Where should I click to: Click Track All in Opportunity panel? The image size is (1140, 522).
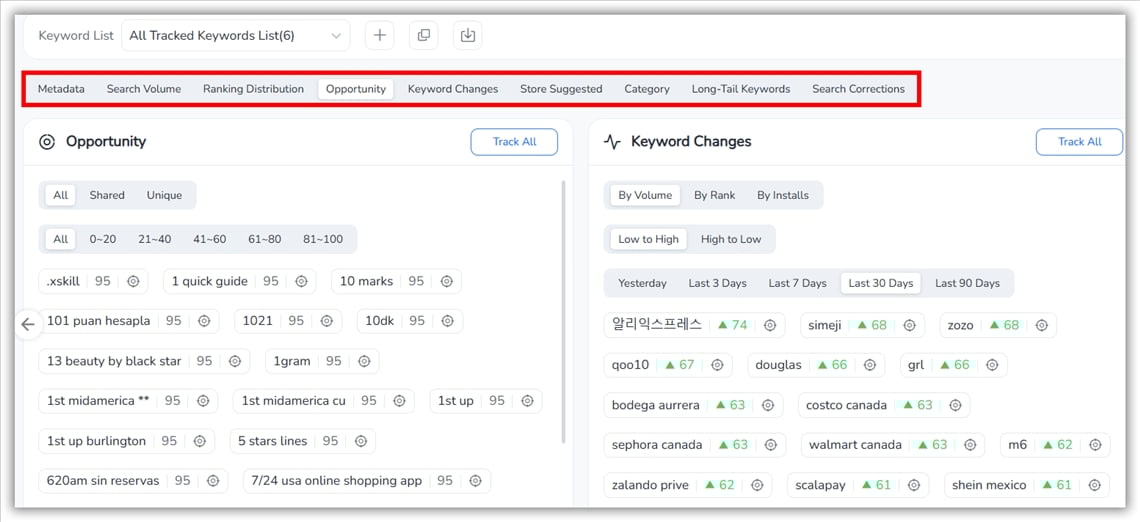(514, 142)
